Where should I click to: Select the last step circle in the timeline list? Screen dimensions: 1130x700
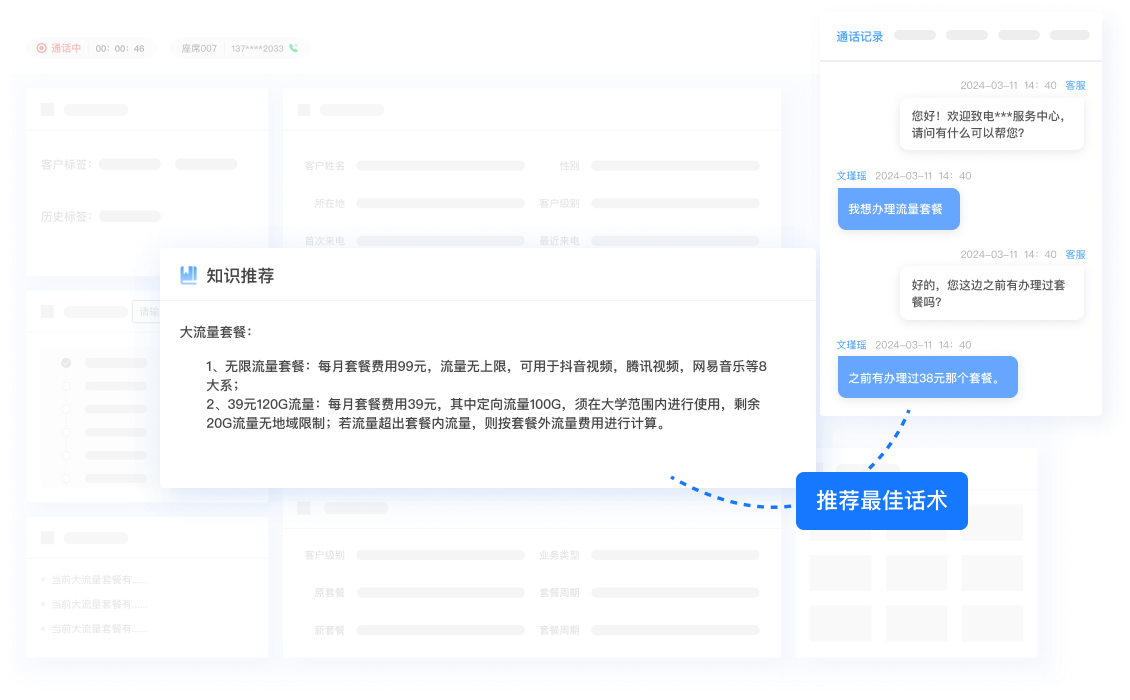[66, 478]
